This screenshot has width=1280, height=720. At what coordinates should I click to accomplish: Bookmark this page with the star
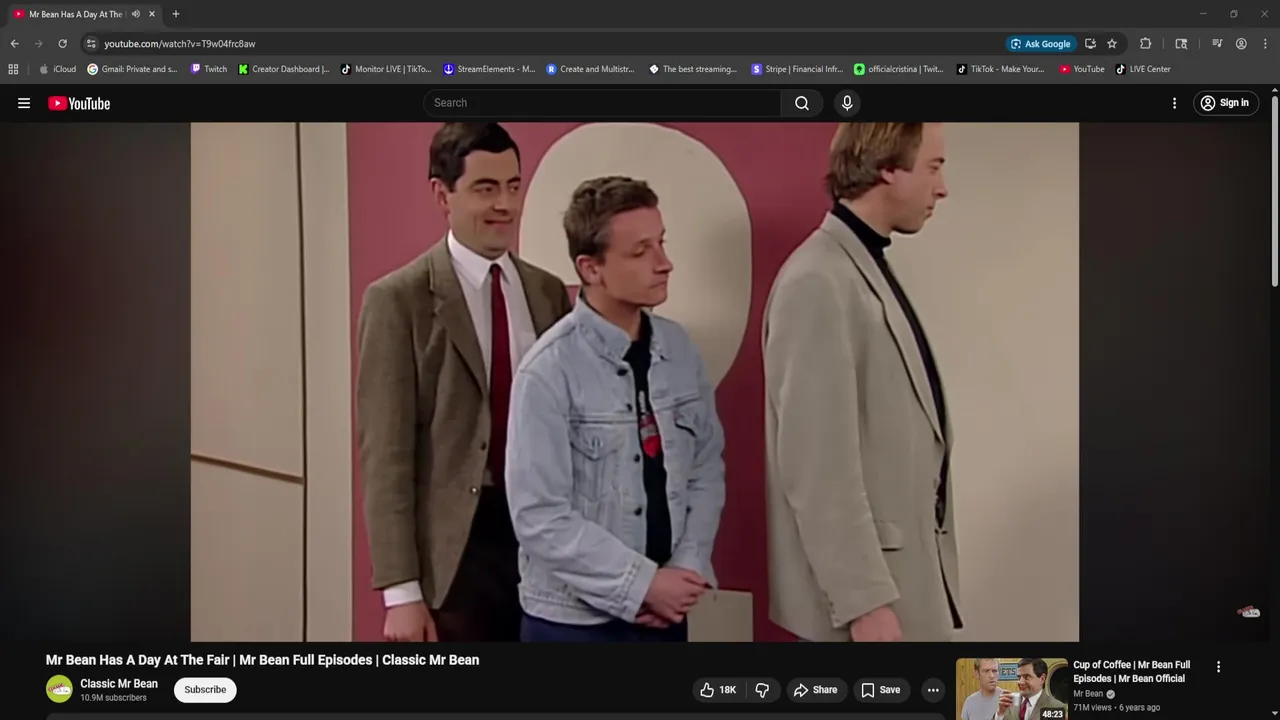1112,44
